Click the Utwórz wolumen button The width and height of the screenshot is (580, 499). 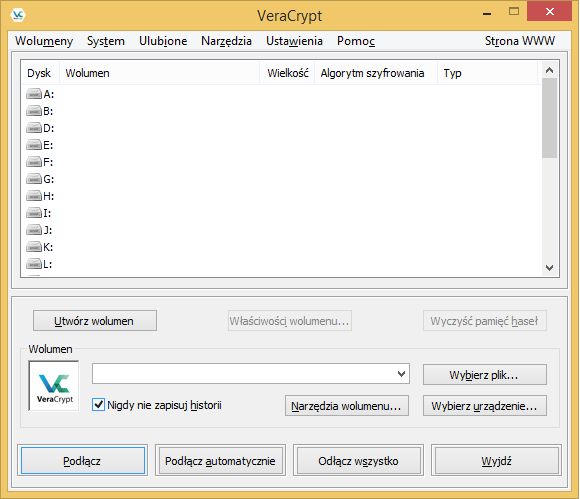[x=95, y=321]
